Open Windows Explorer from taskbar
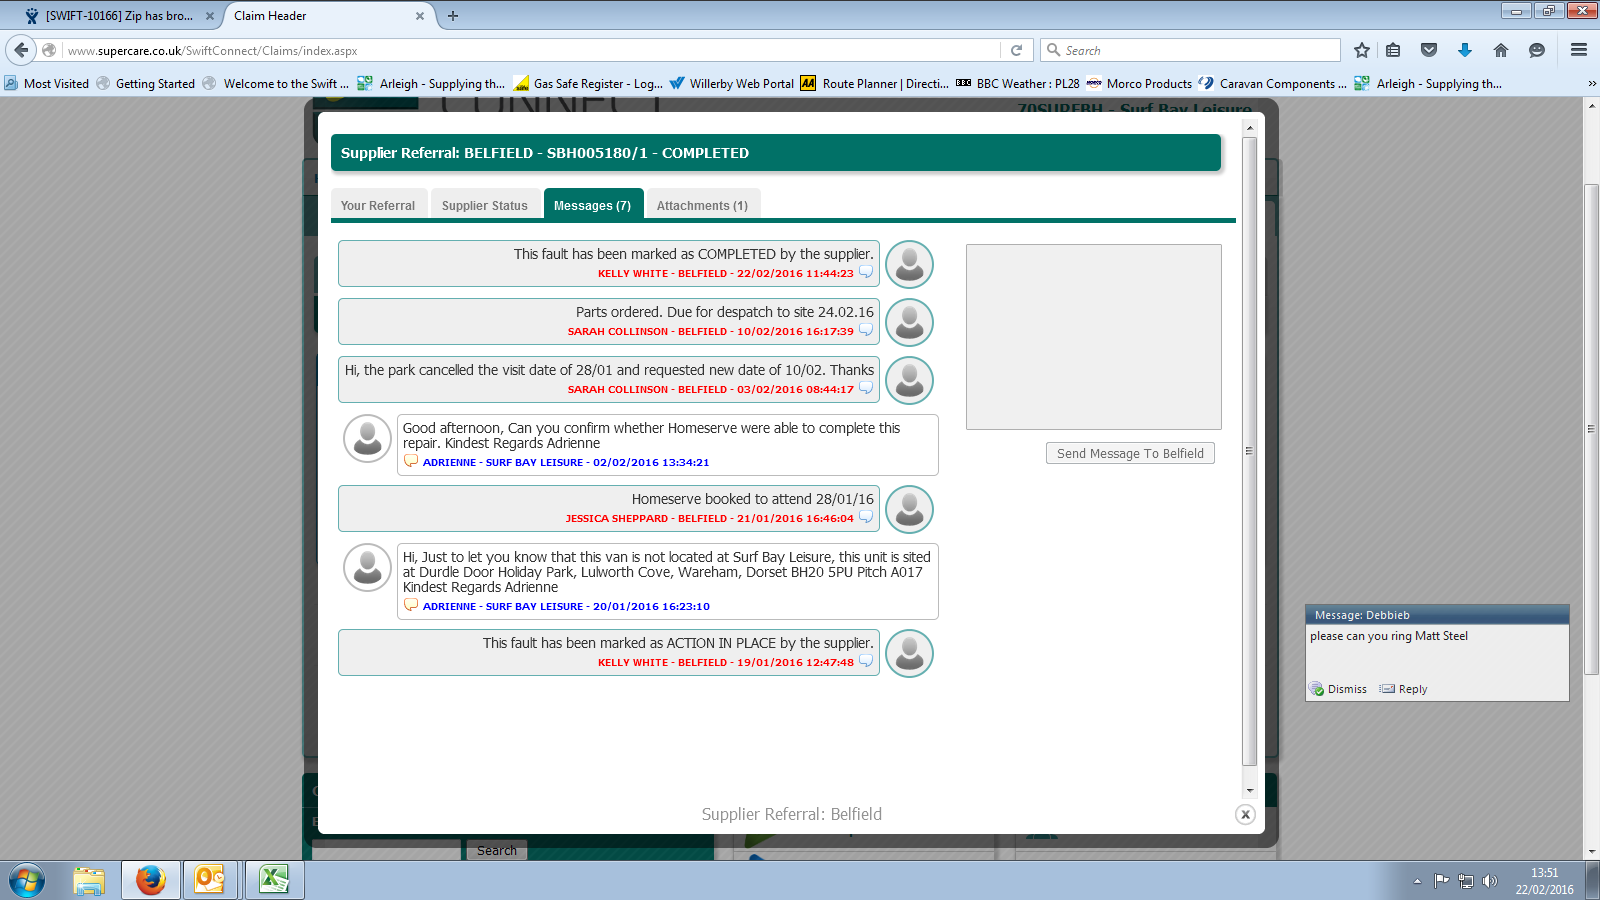The image size is (1600, 900). pyautogui.click(x=89, y=881)
